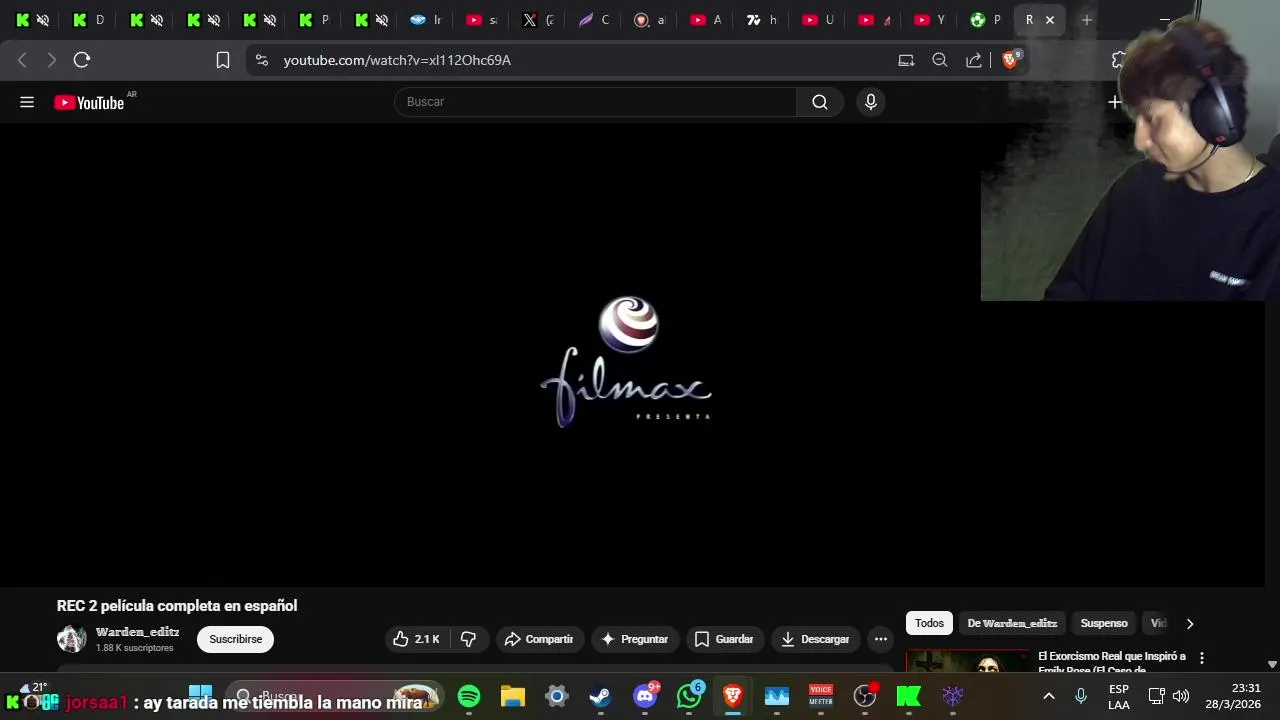This screenshot has width=1280, height=720.
Task: Dislike the video
Action: (x=468, y=639)
